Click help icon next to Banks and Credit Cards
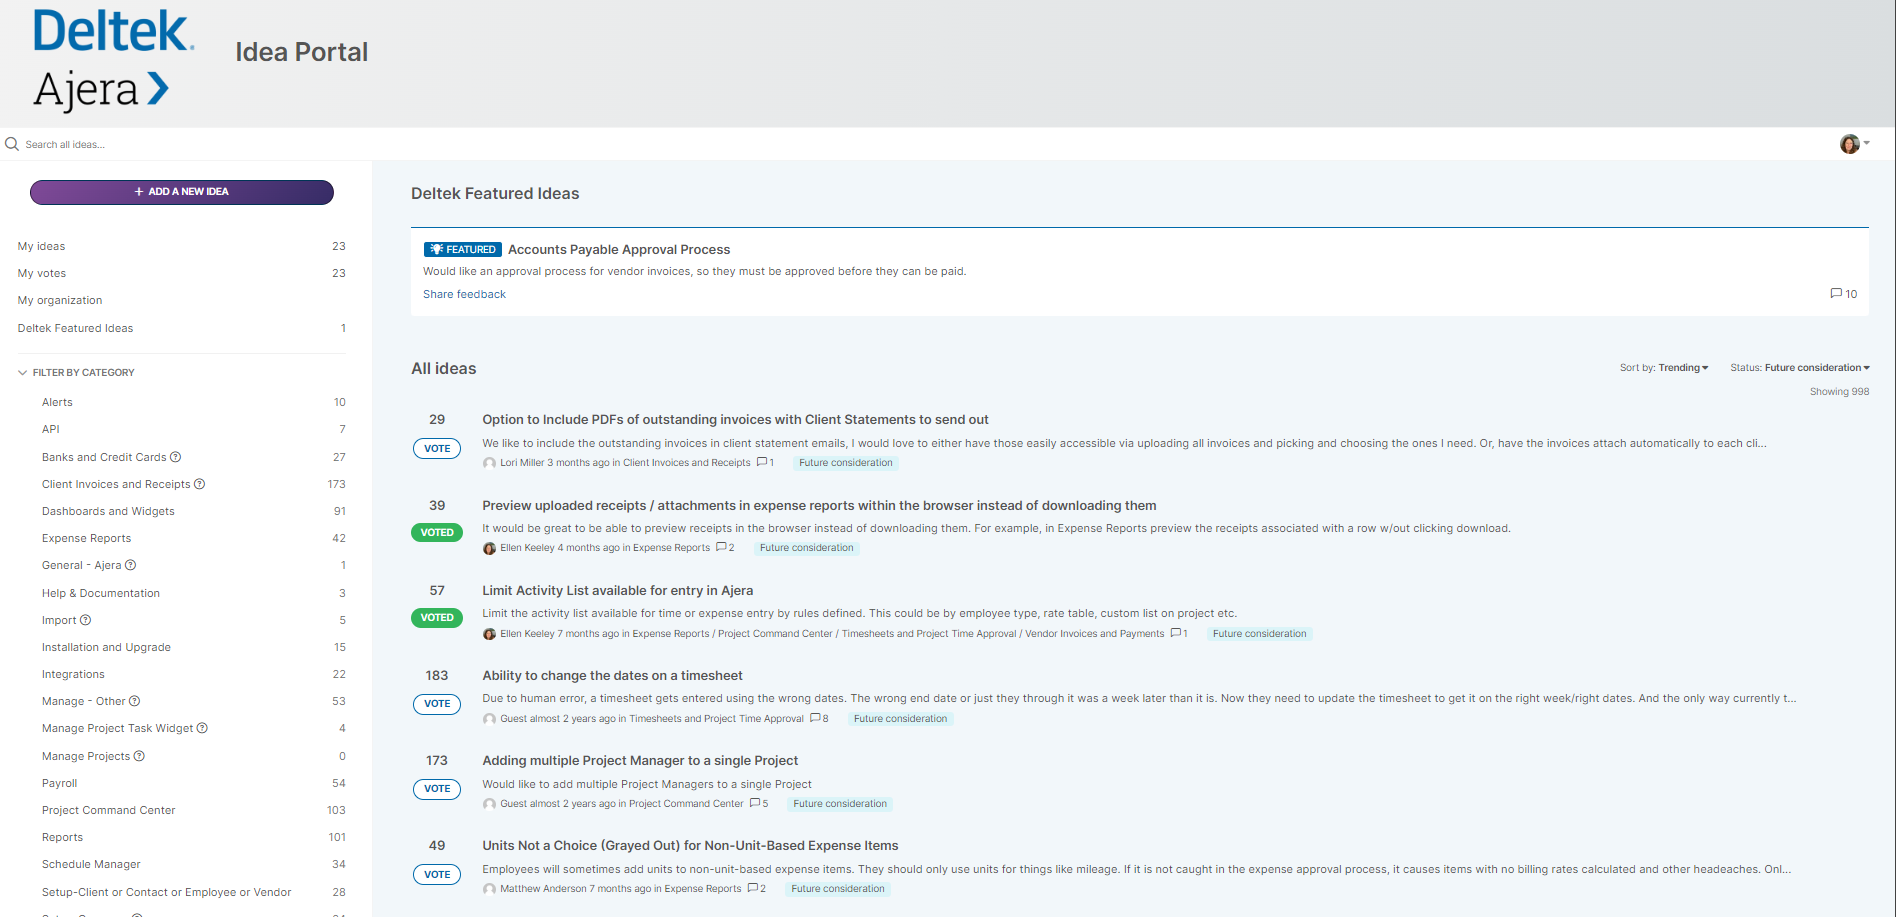Image resolution: width=1896 pixels, height=917 pixels. point(176,457)
